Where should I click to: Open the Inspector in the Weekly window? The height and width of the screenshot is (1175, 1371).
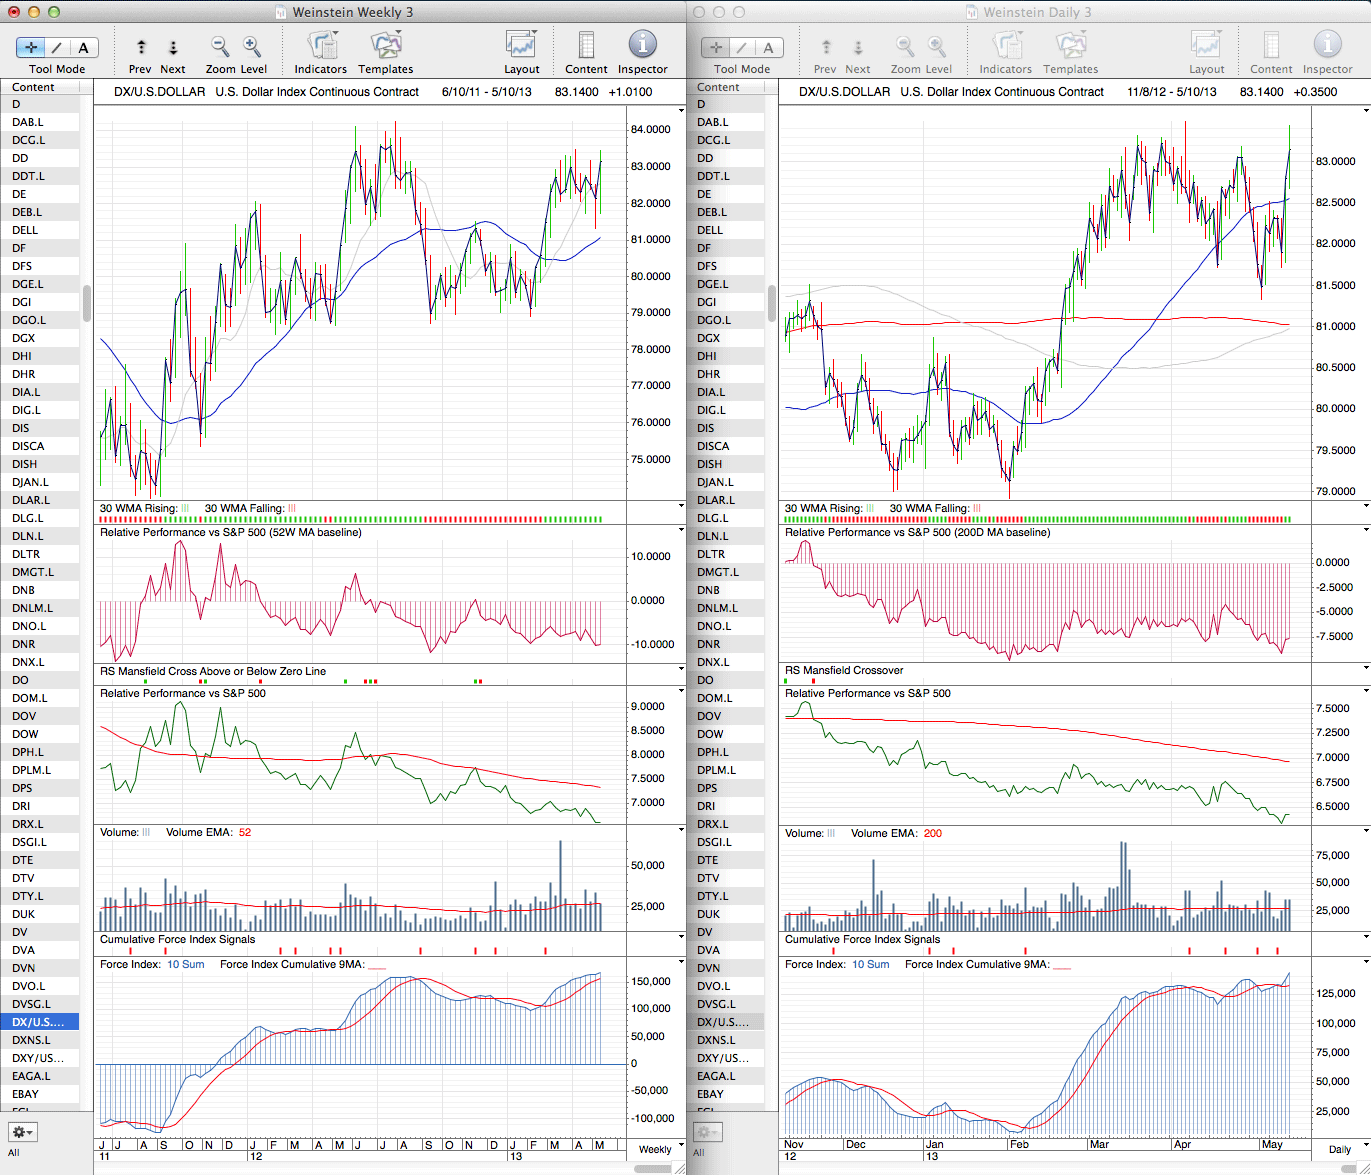click(642, 45)
